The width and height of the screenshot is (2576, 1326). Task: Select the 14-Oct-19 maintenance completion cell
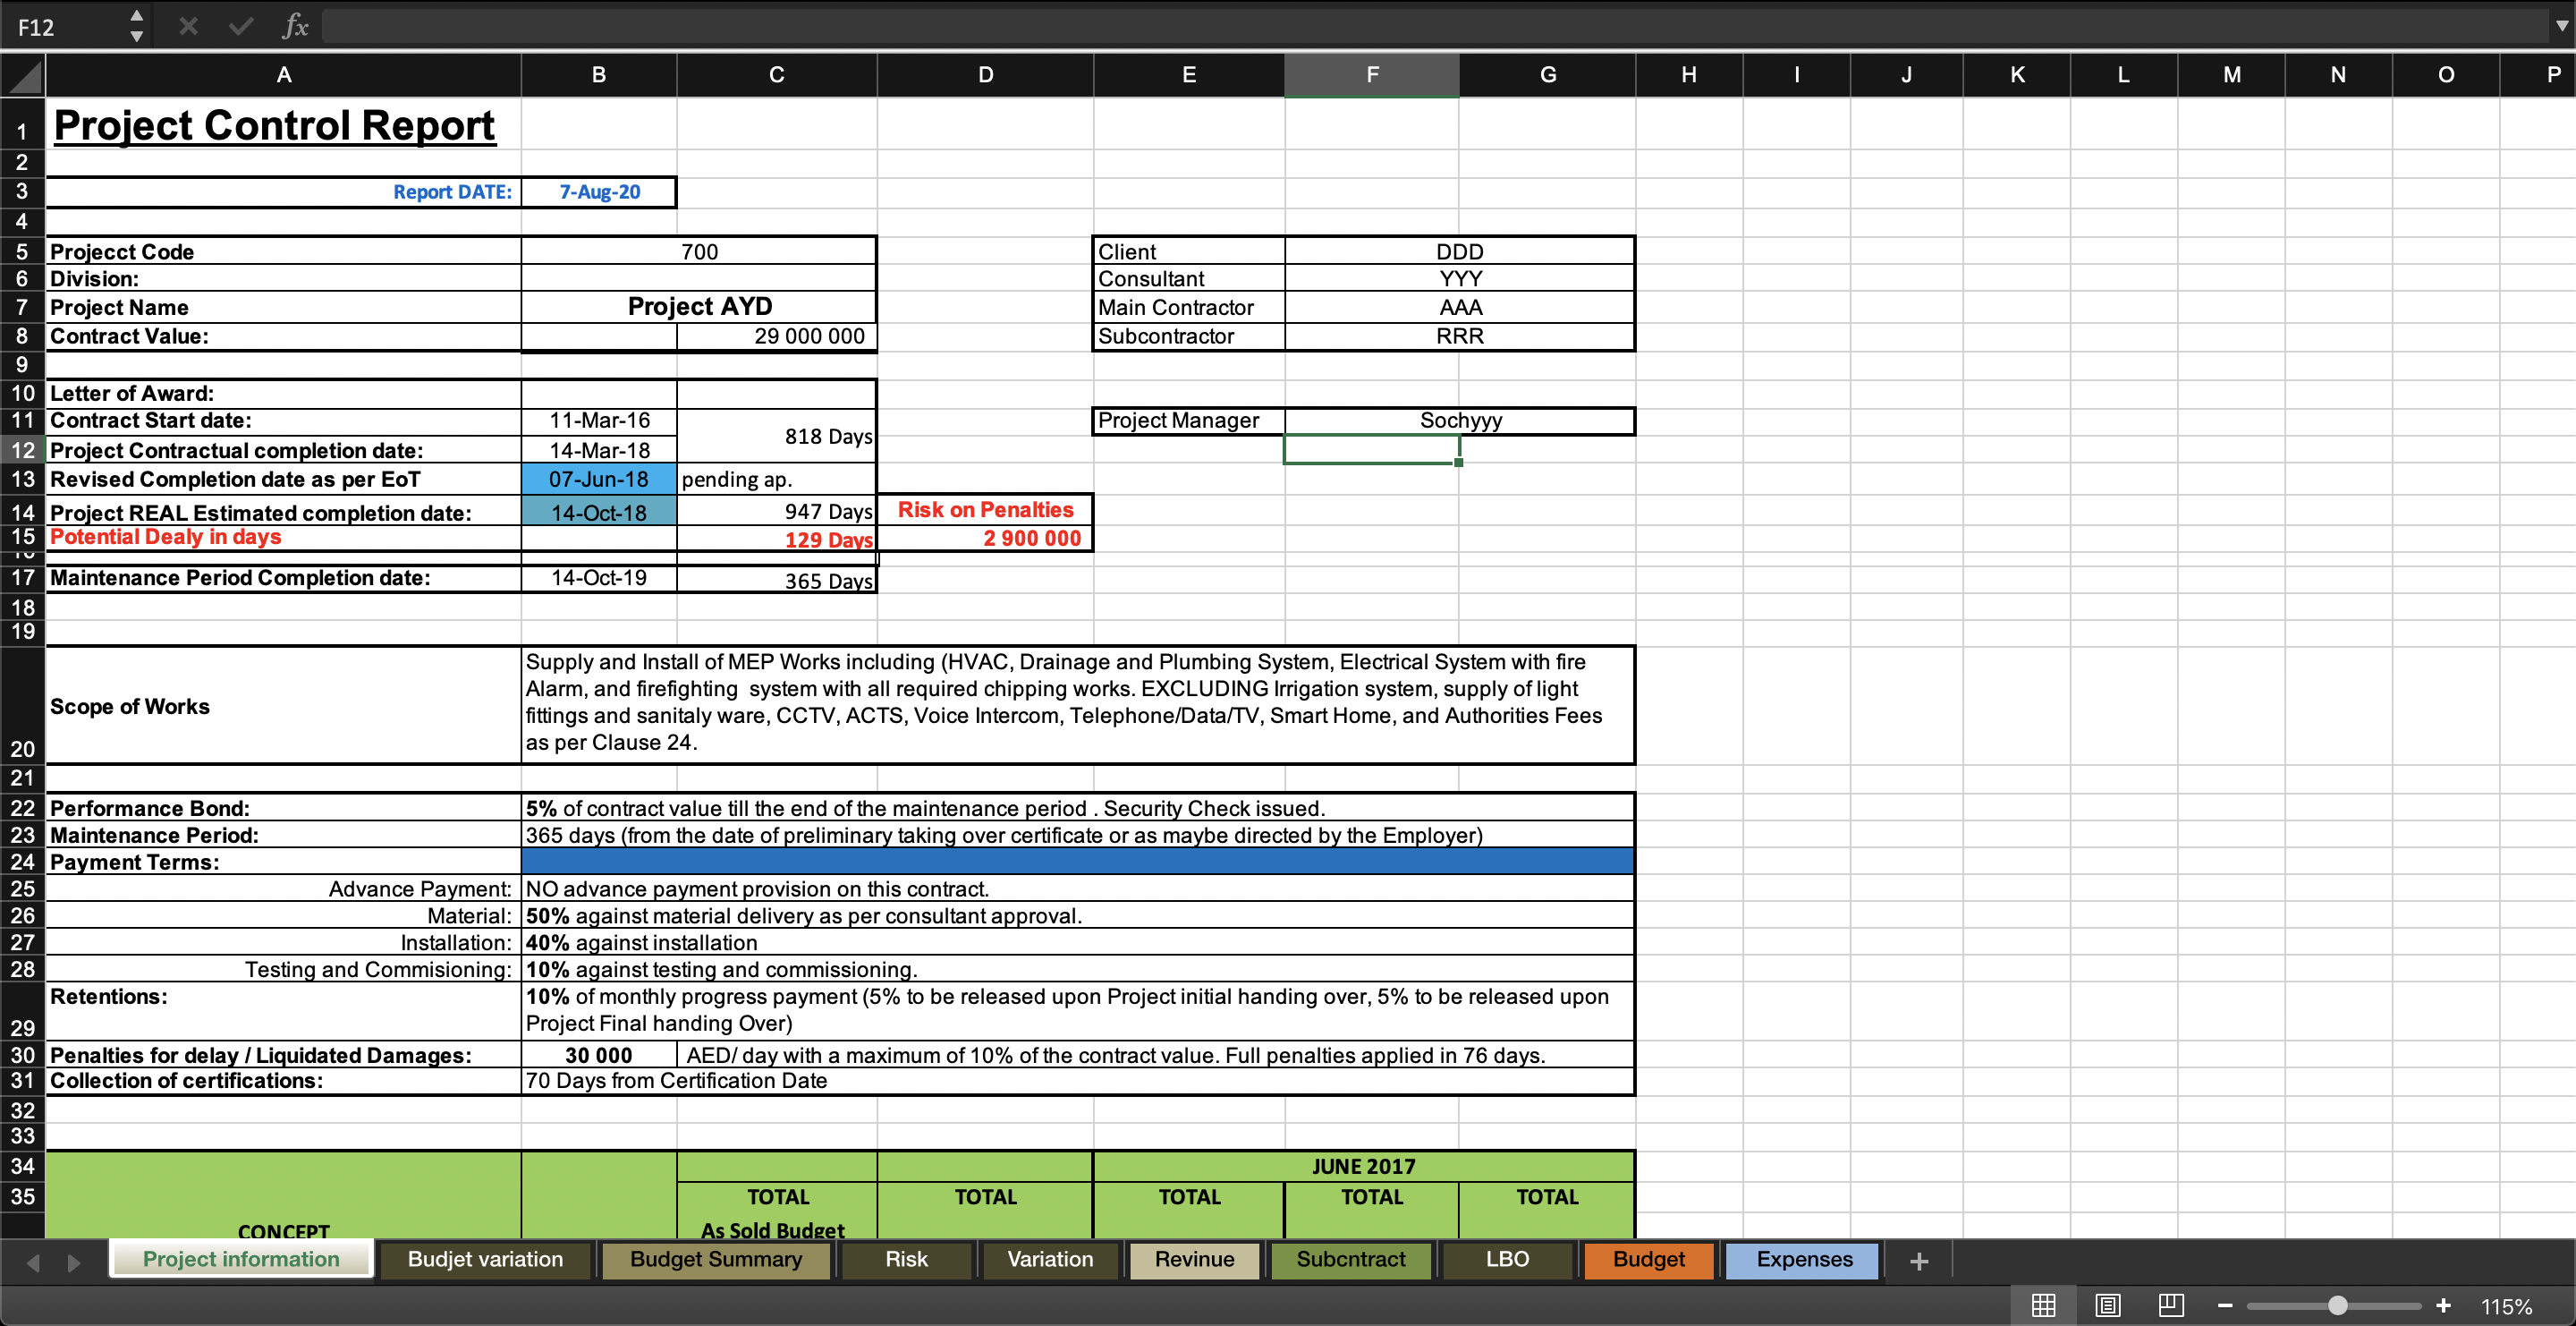(x=599, y=578)
